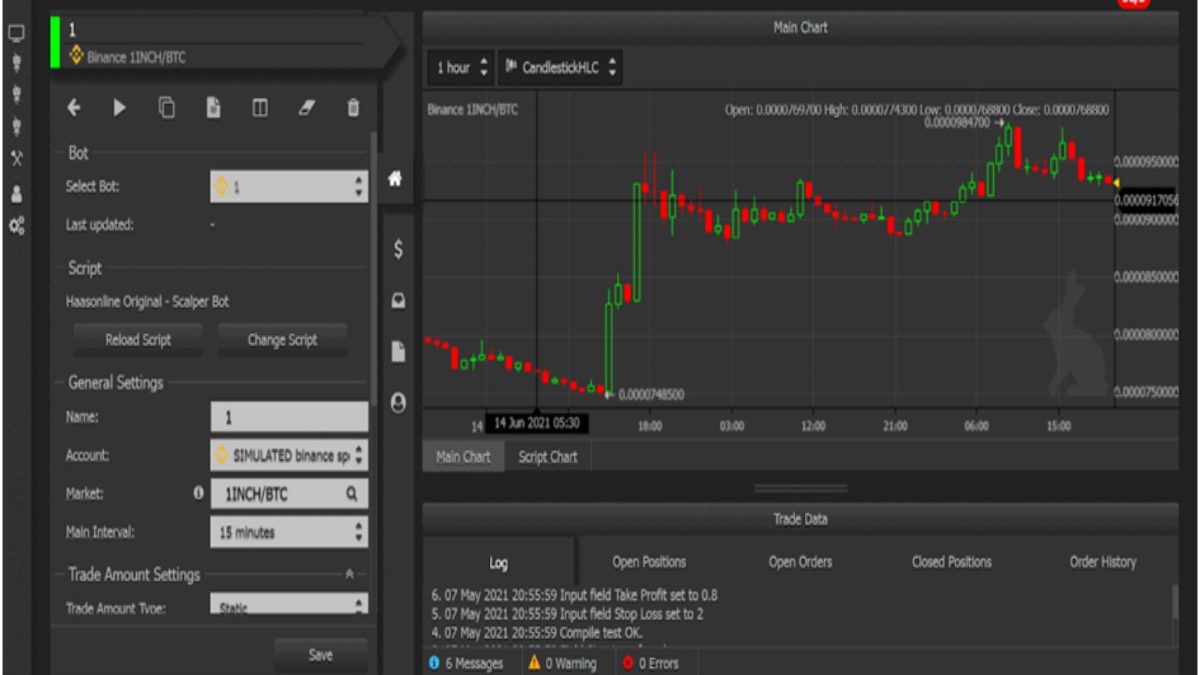Start the bot with the play icon
The height and width of the screenshot is (675, 1200).
(x=120, y=108)
